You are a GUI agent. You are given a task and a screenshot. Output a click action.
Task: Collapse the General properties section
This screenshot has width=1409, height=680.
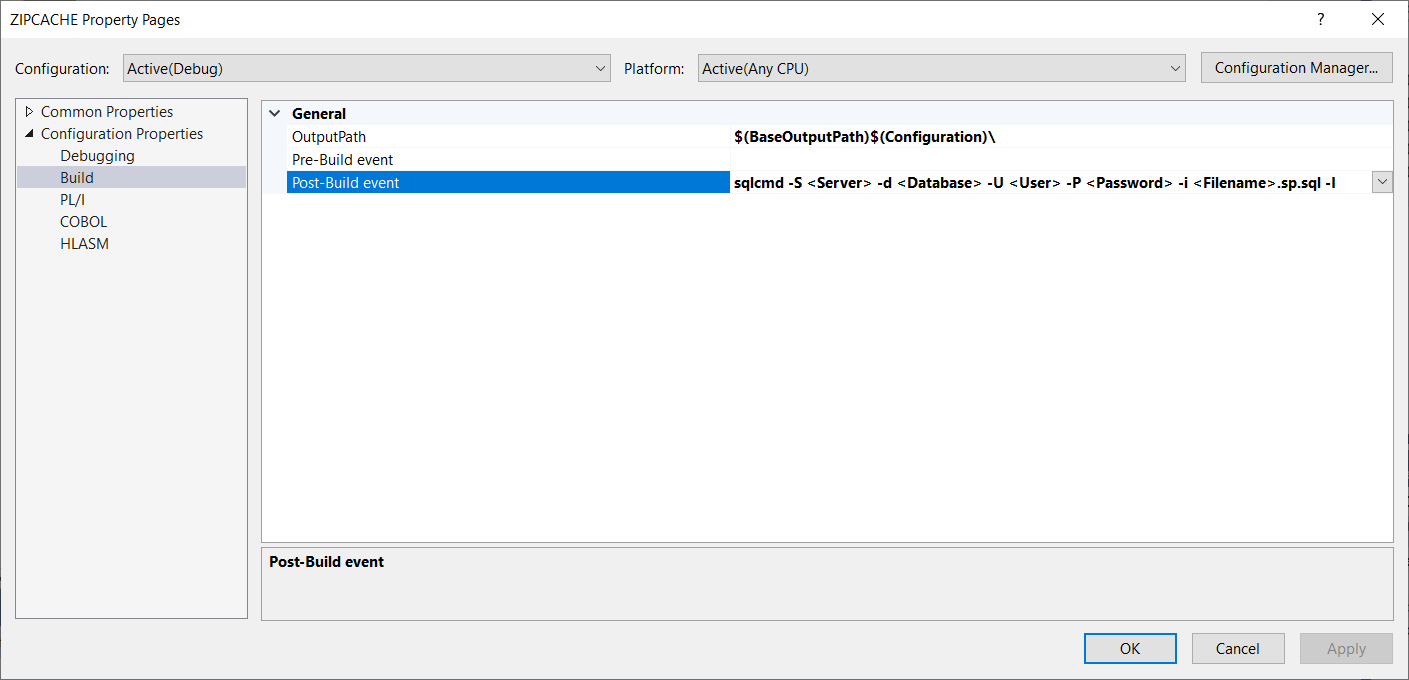point(275,113)
